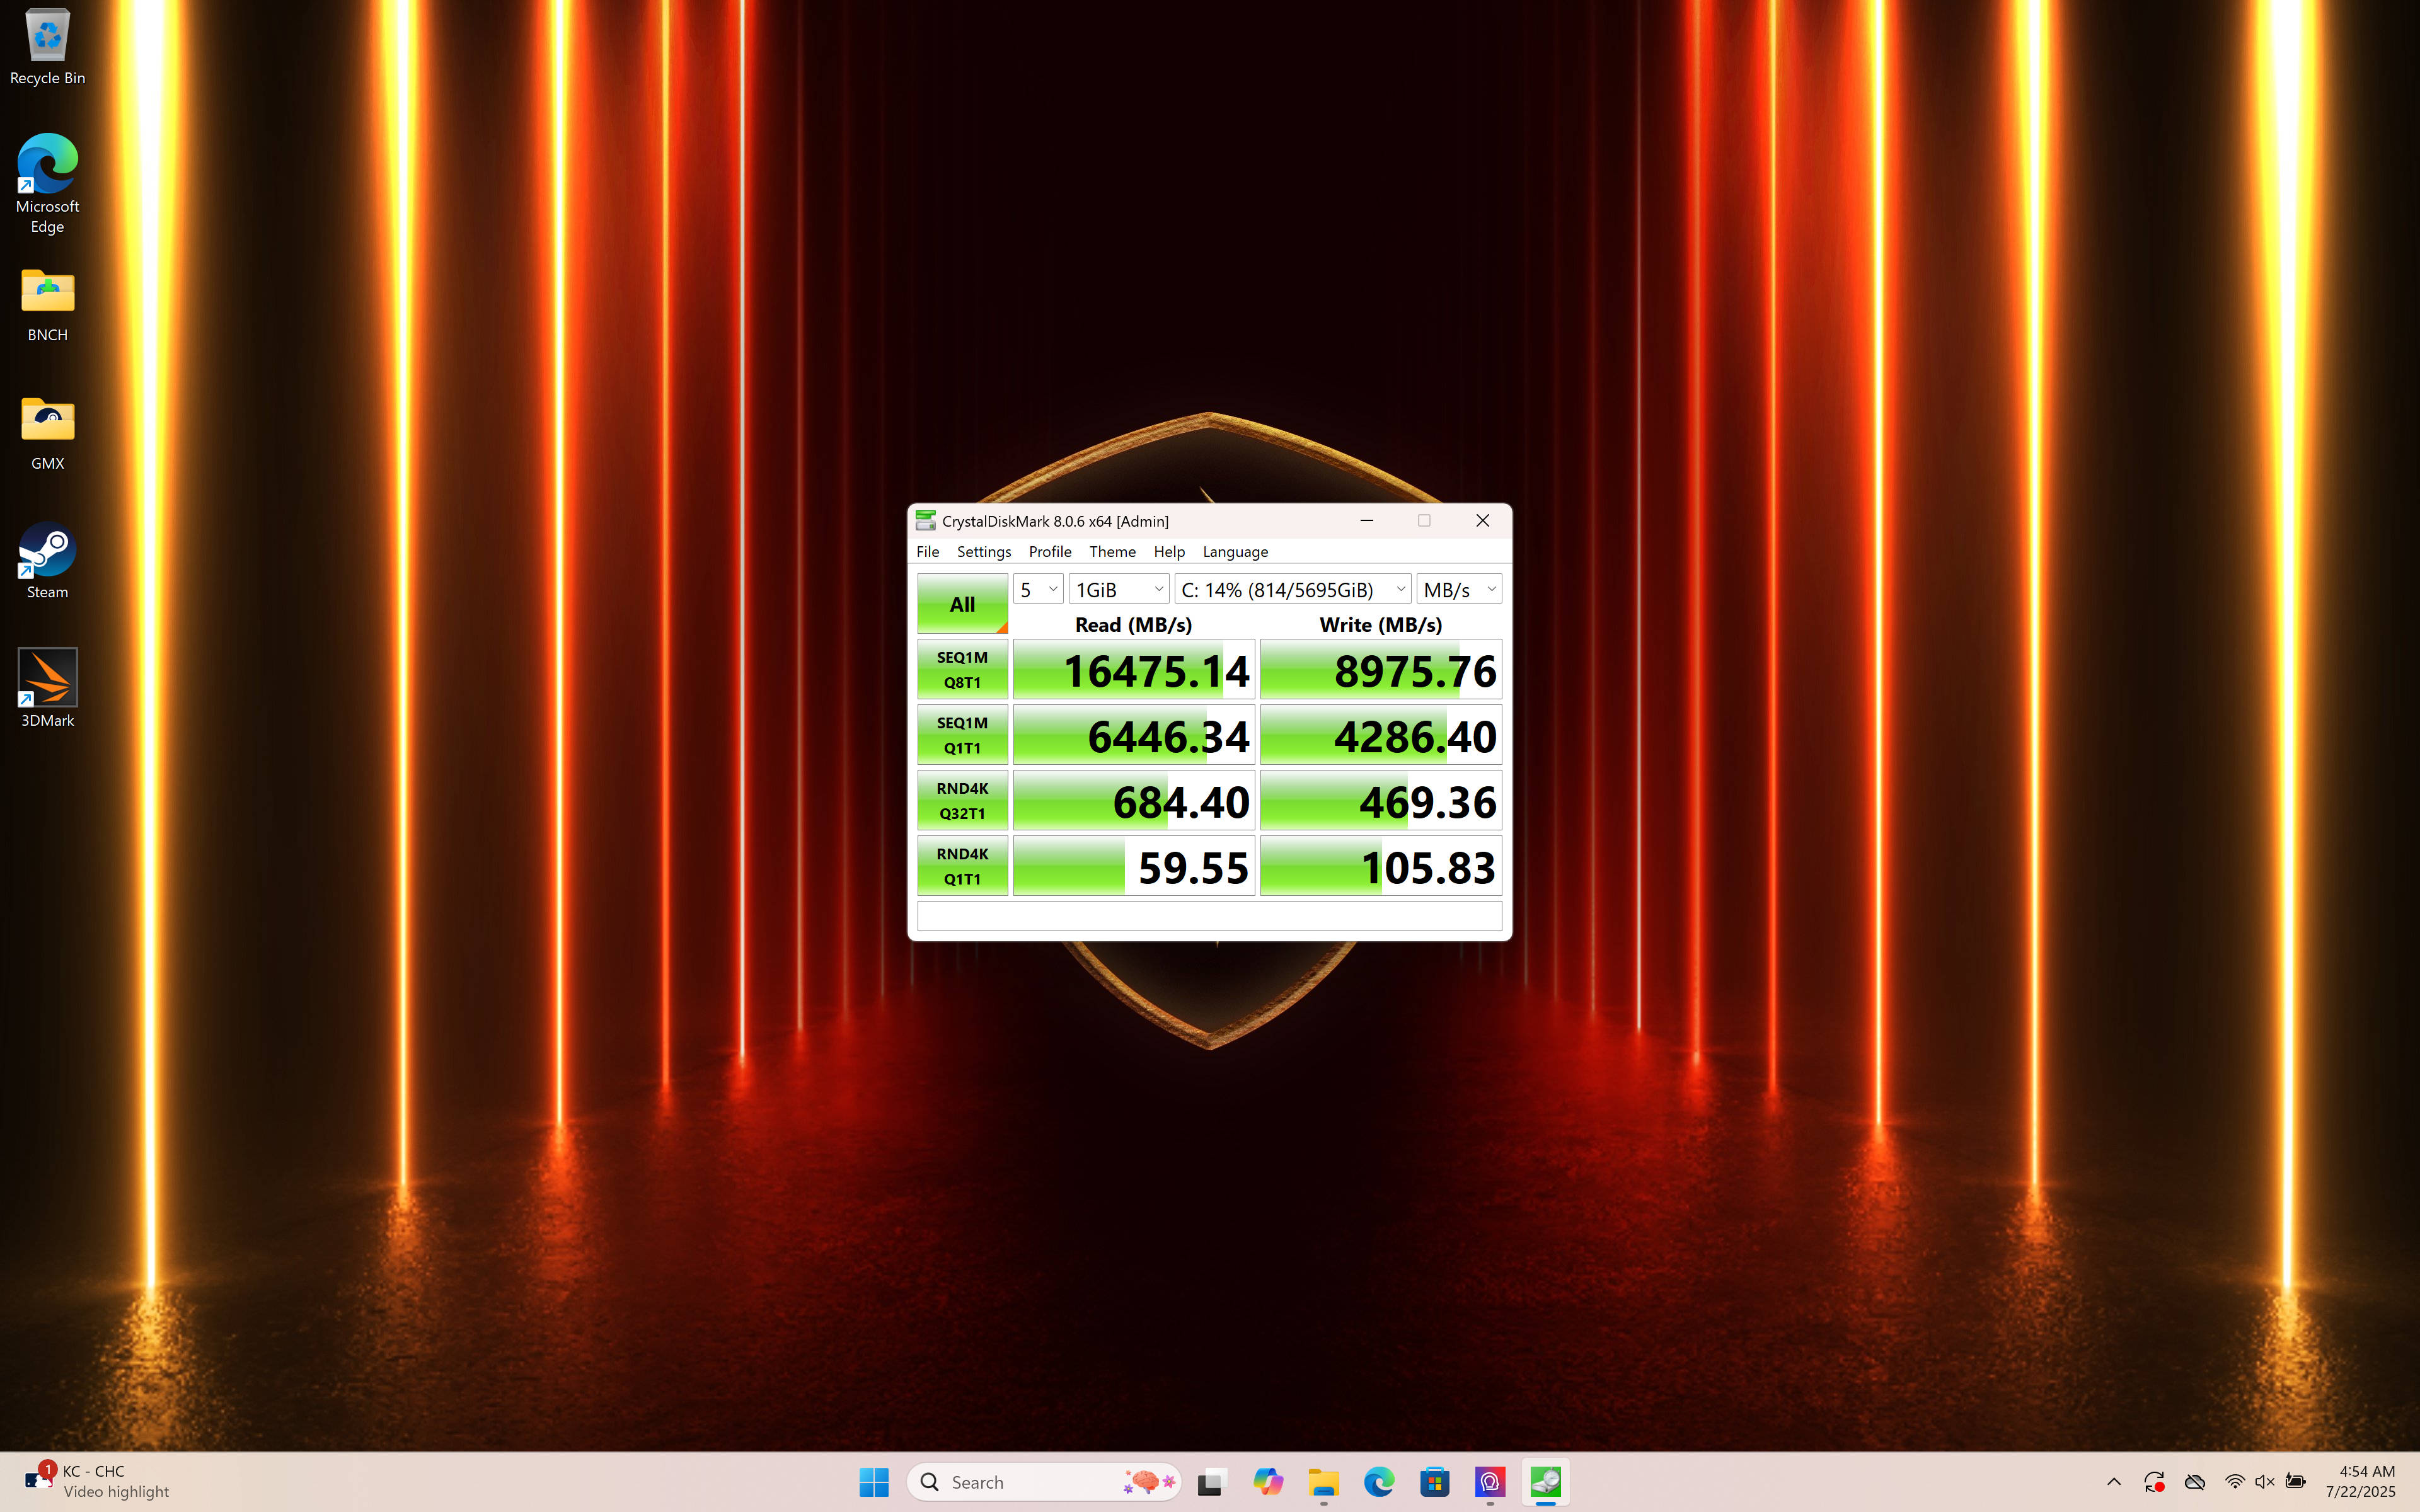Open the Settings menu in CrystalDiskMark

click(x=984, y=552)
